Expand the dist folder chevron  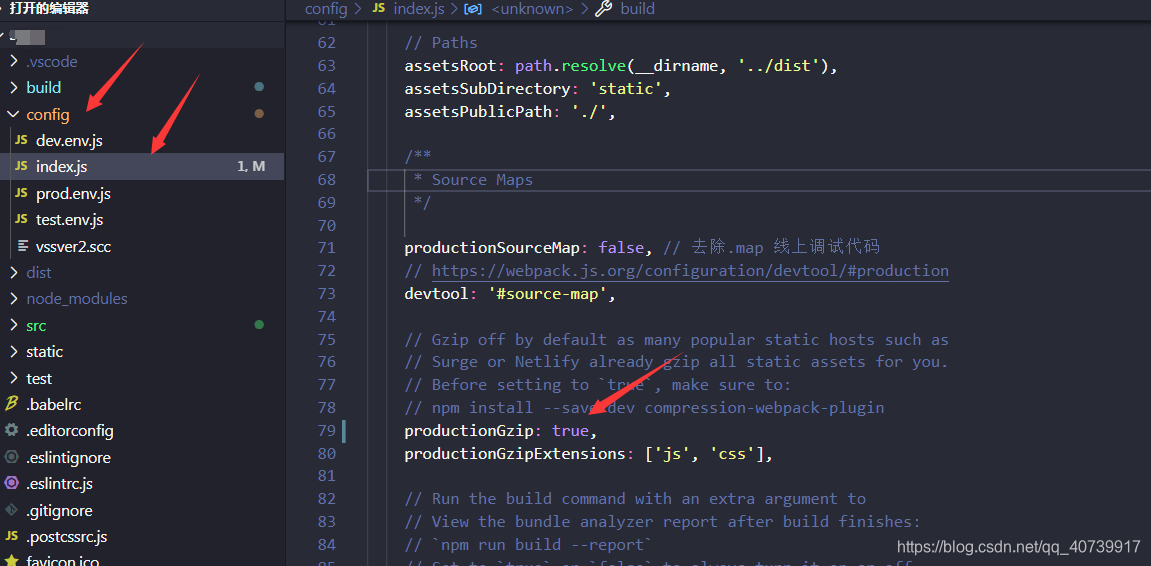coord(13,272)
